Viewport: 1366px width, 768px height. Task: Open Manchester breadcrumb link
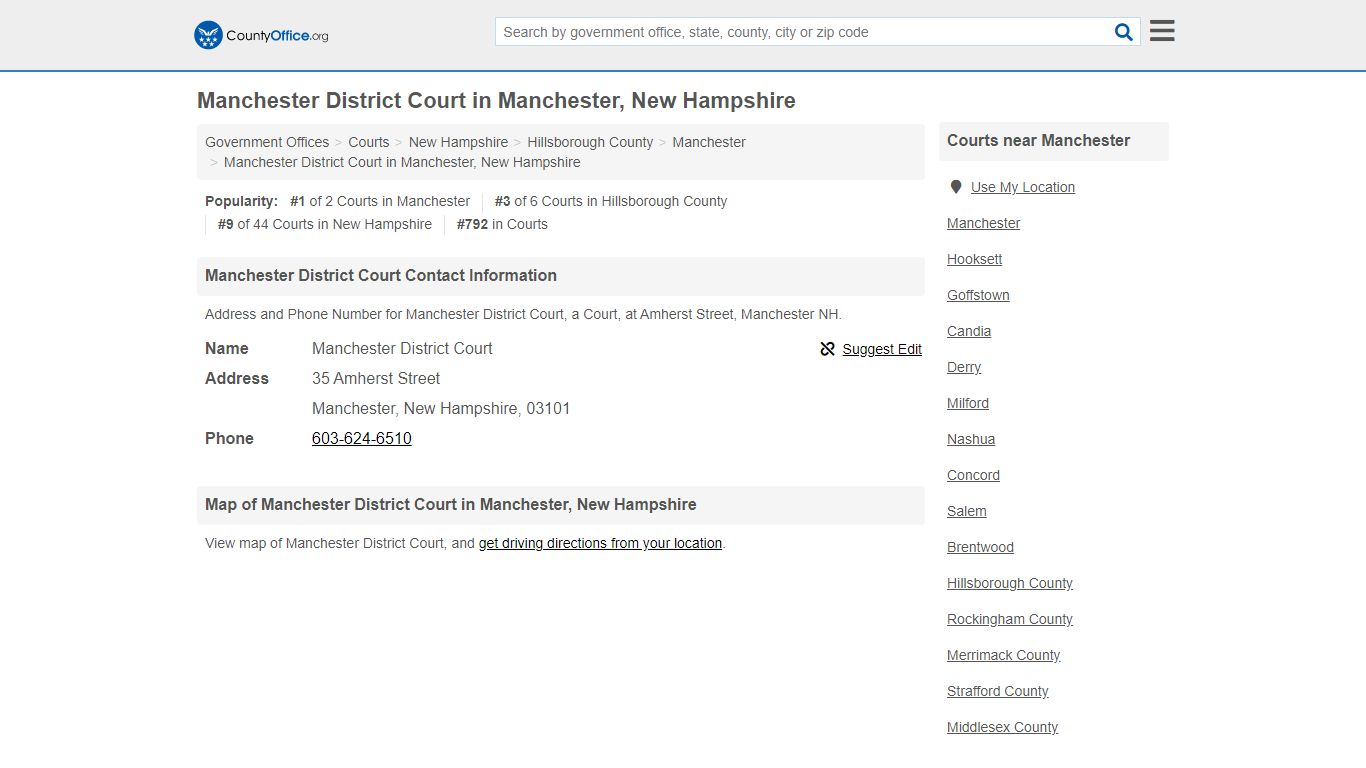(709, 142)
